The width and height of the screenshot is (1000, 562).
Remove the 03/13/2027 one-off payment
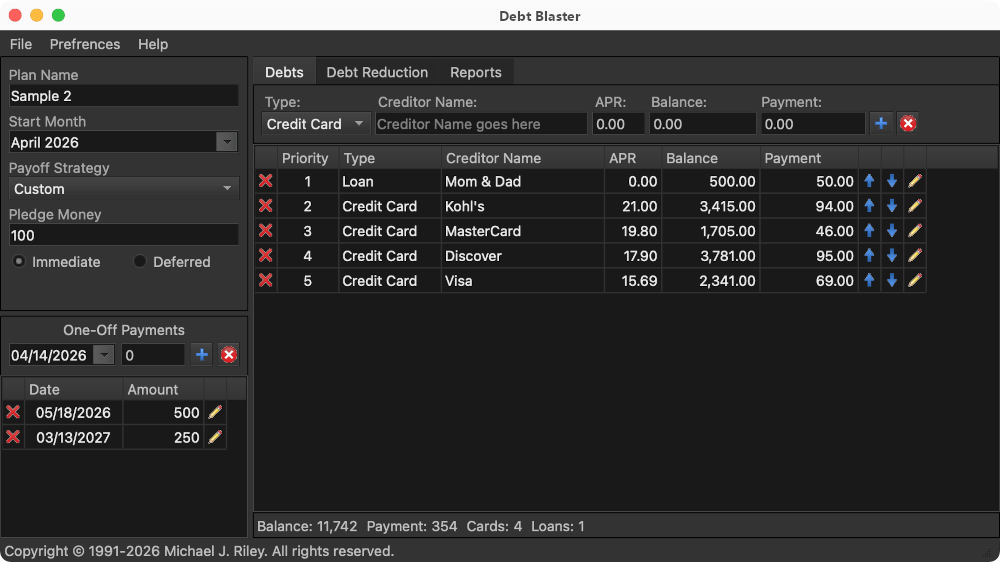coord(13,437)
